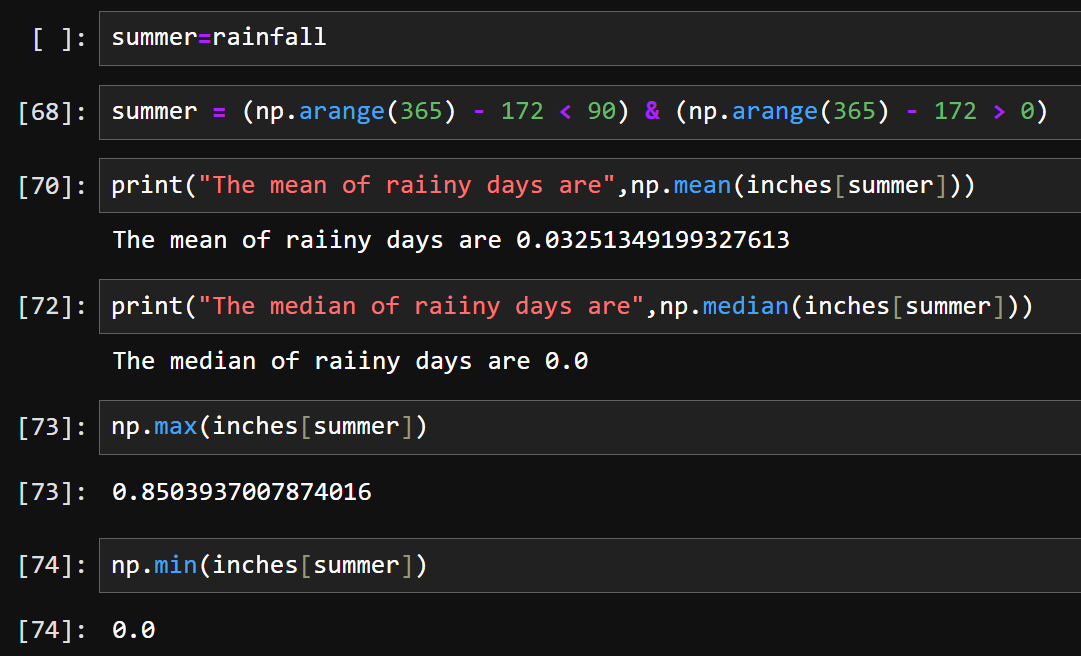1081x656 pixels.
Task: Click the '[73]:' output prompt beside 0.8503937007874016
Action: 52,493
